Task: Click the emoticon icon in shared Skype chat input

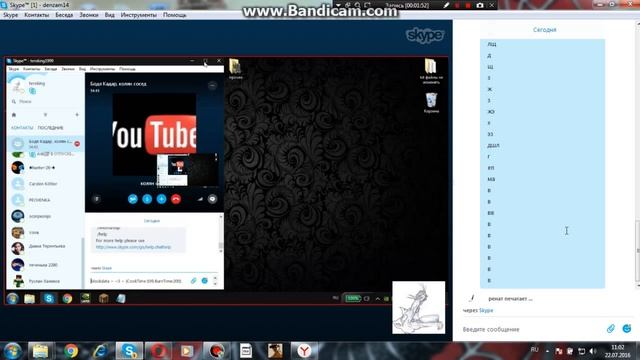Action: tap(204, 281)
